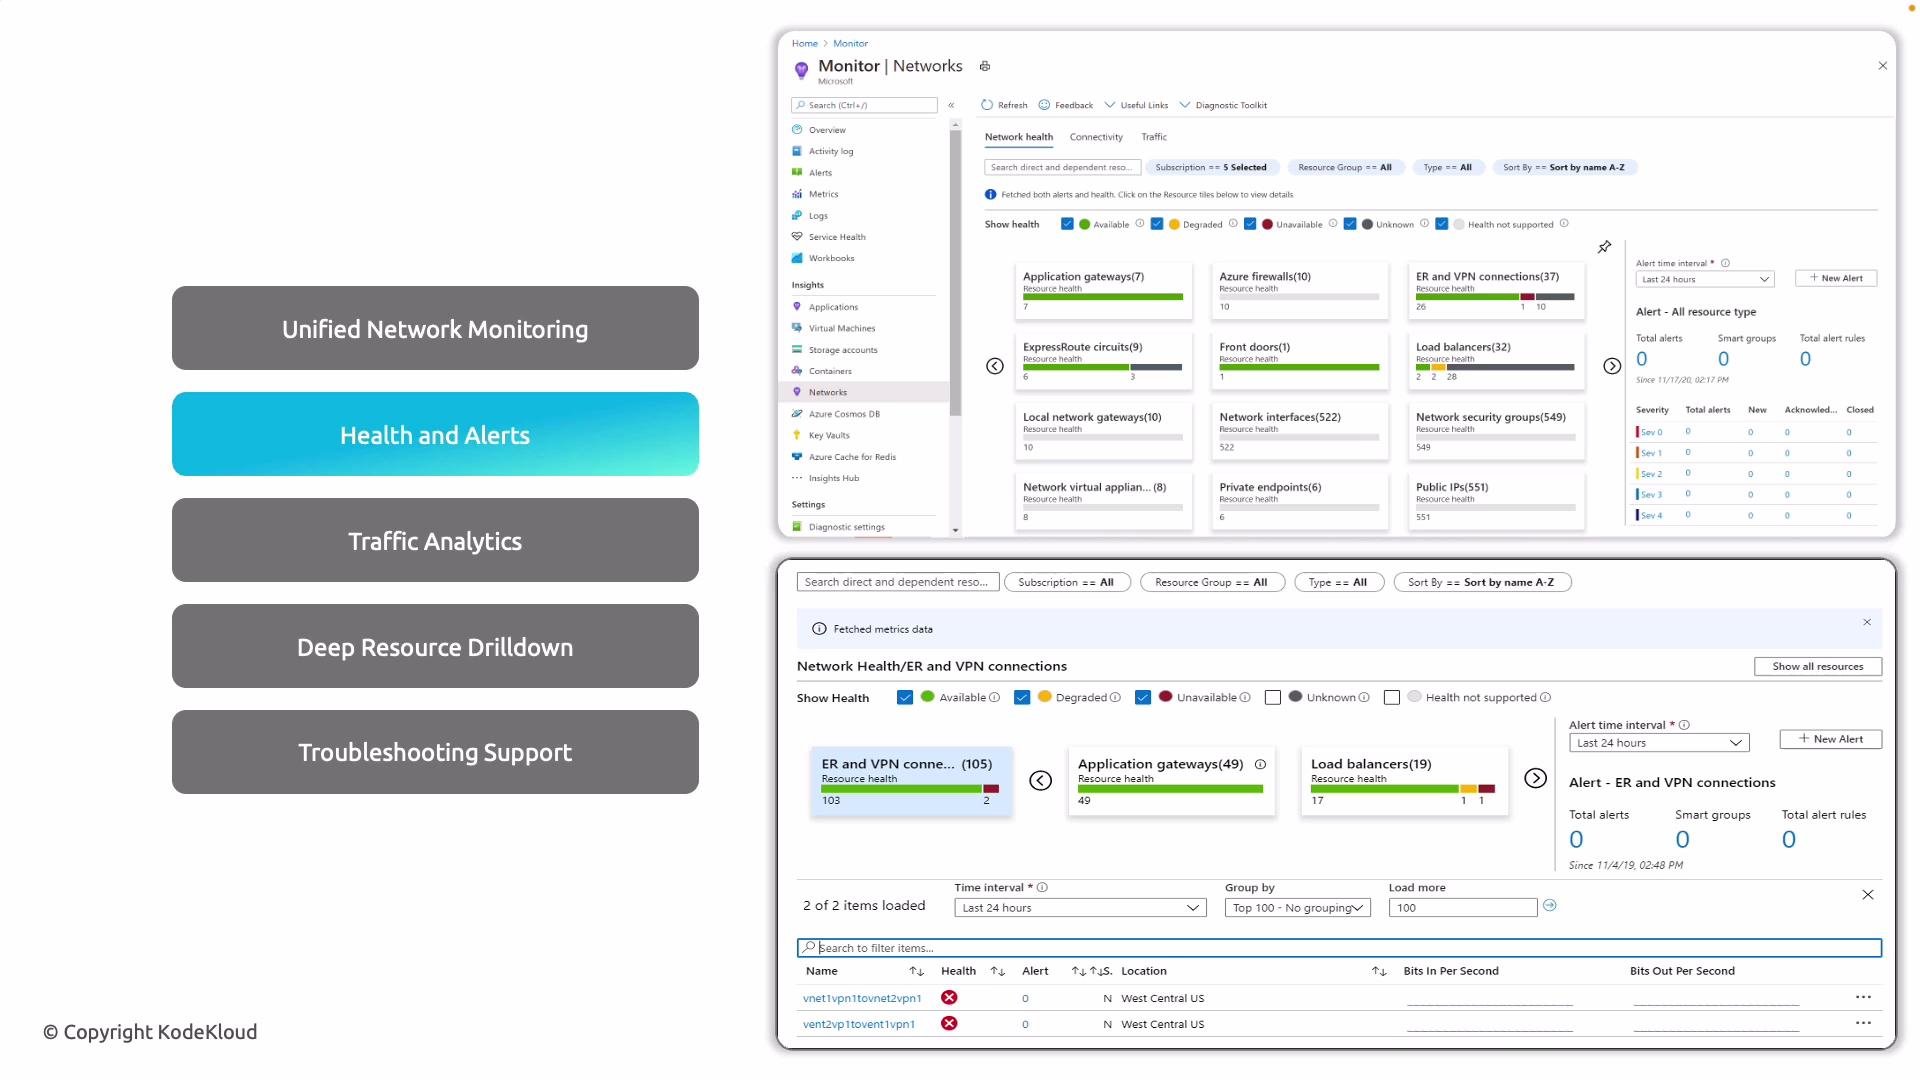Click previous arrow beside Application gateways(49)
Viewport: 1920px width, 1080px height.
point(1041,780)
